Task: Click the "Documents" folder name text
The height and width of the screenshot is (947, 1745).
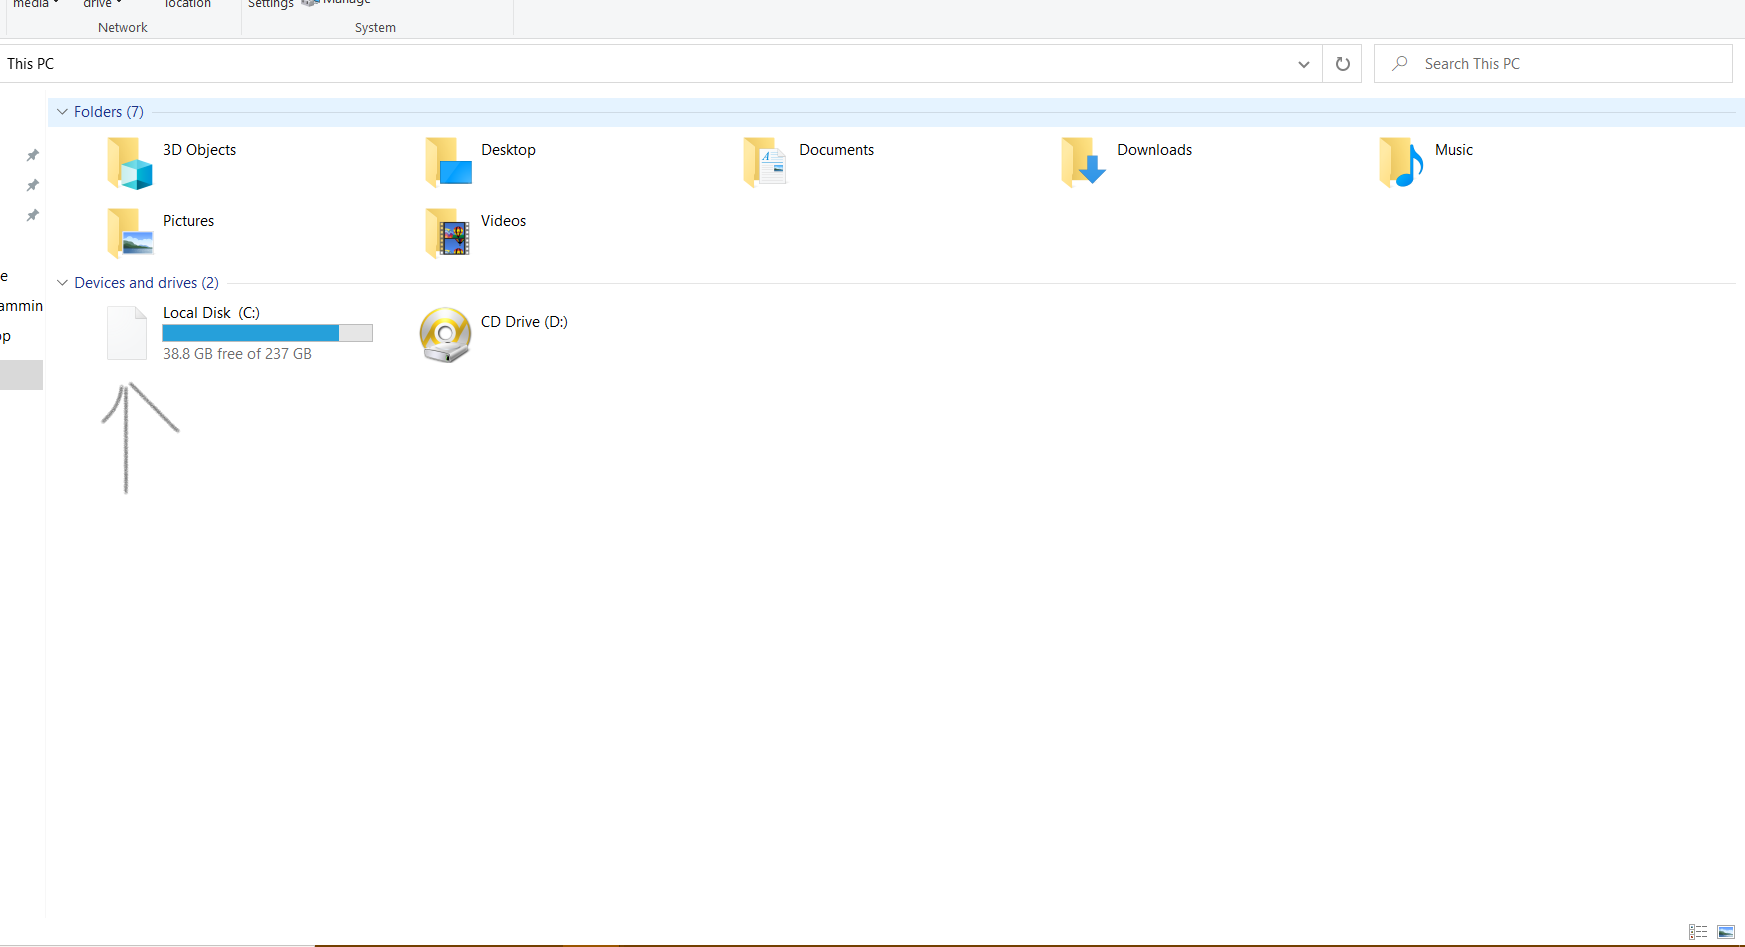Action: click(x=836, y=150)
